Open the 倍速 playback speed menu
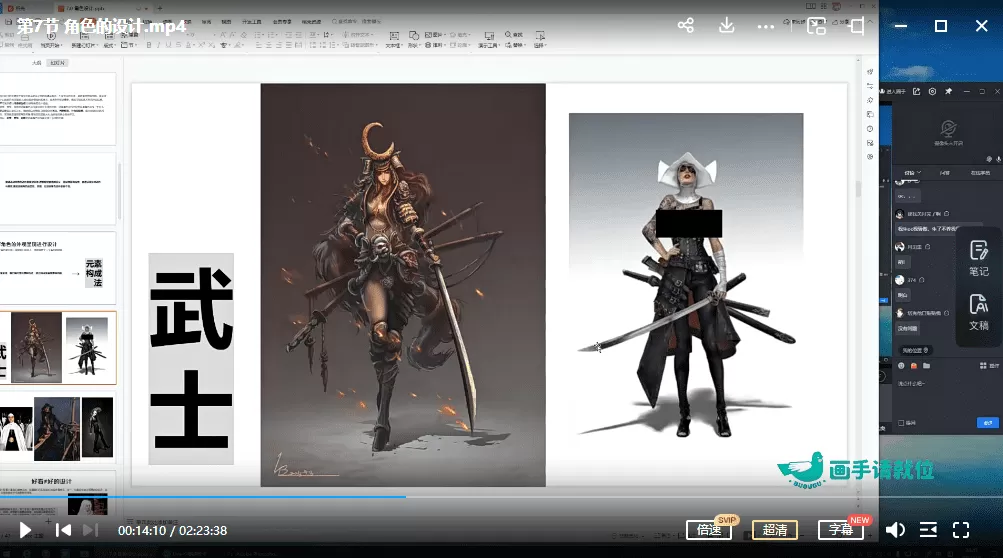Screen dimensions: 1003x558 point(710,530)
